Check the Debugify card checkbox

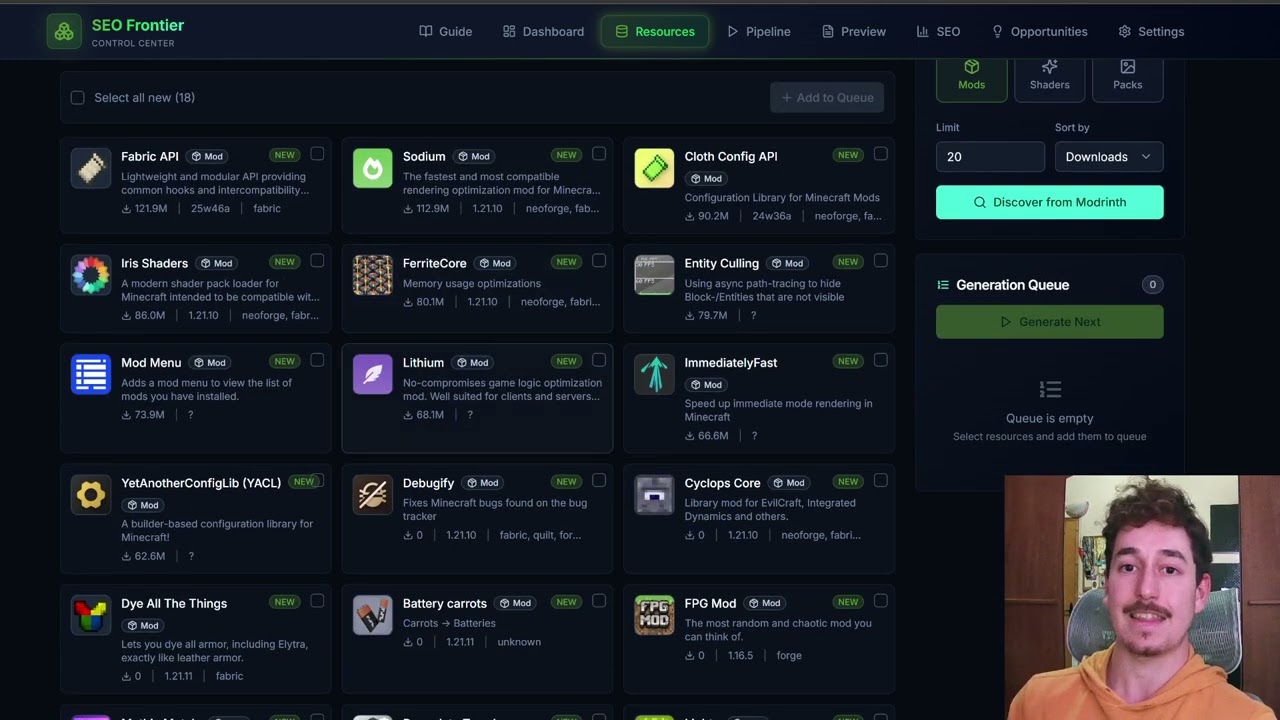(x=599, y=481)
